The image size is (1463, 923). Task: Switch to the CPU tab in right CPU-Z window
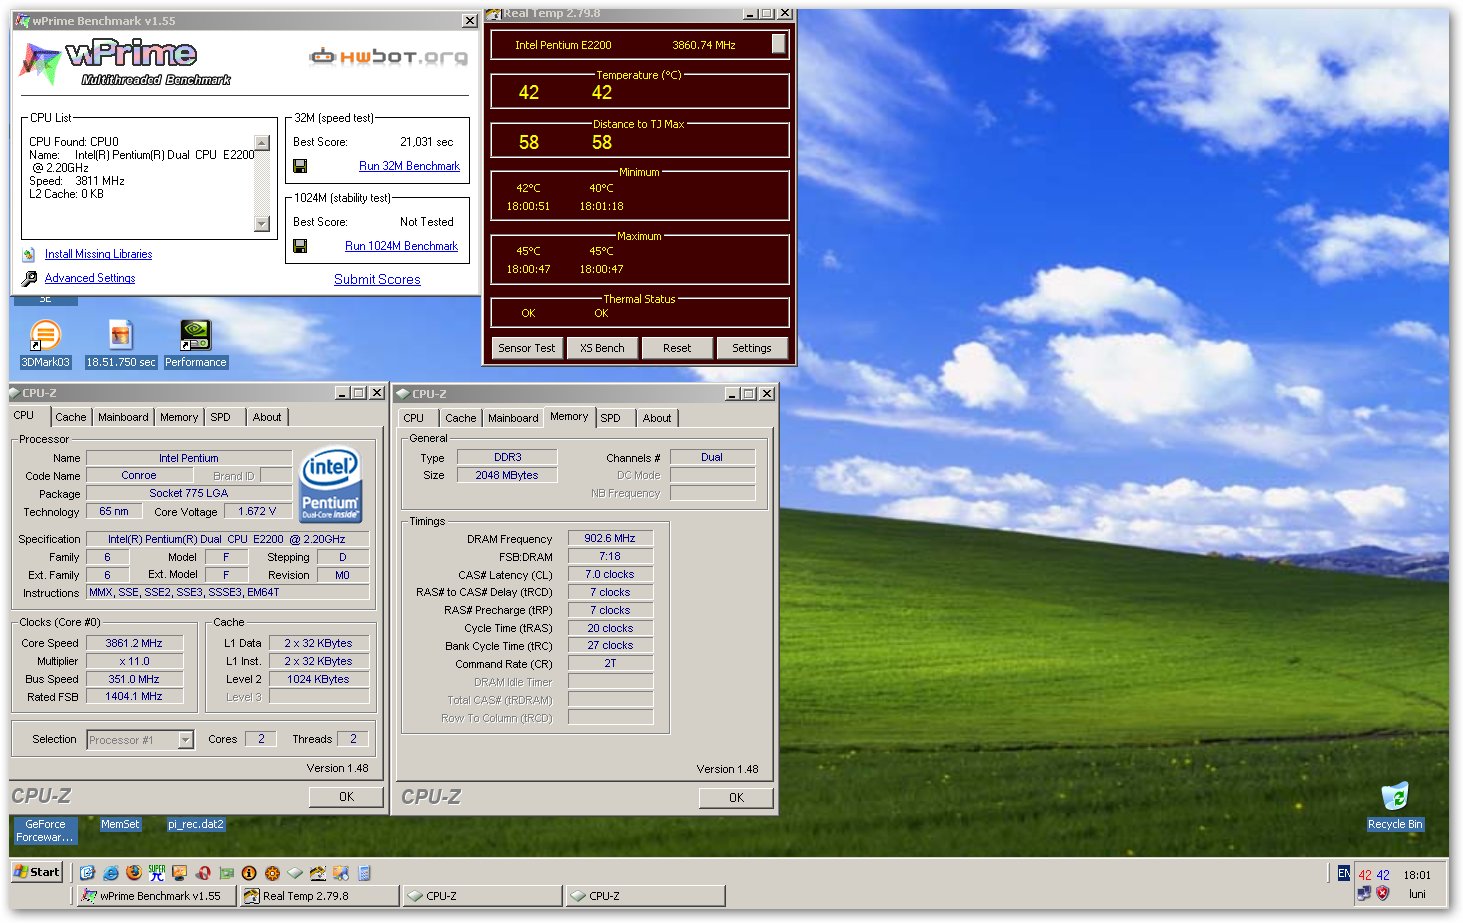point(414,418)
